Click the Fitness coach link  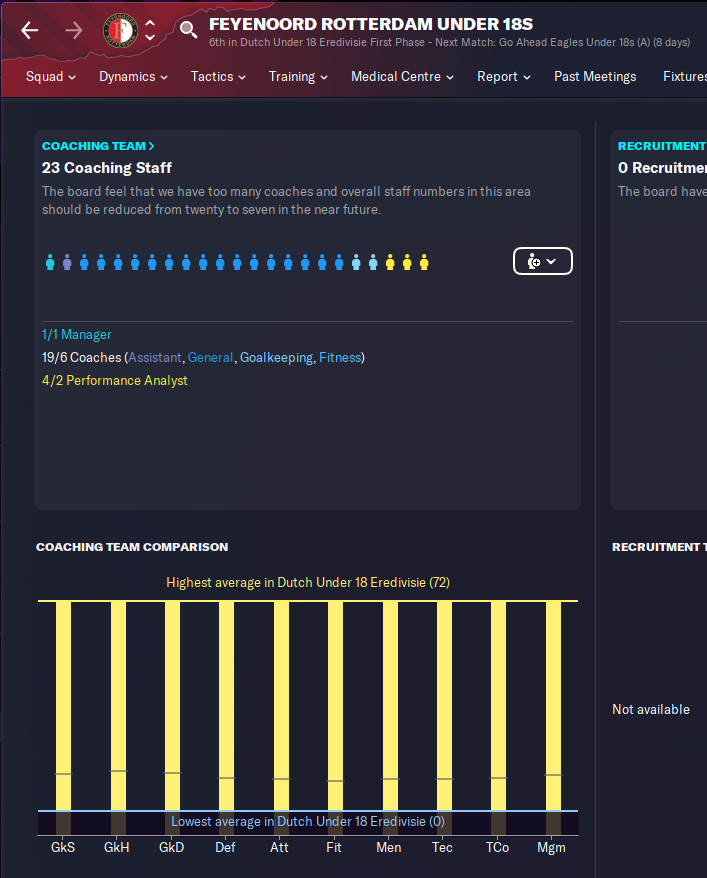coord(340,357)
